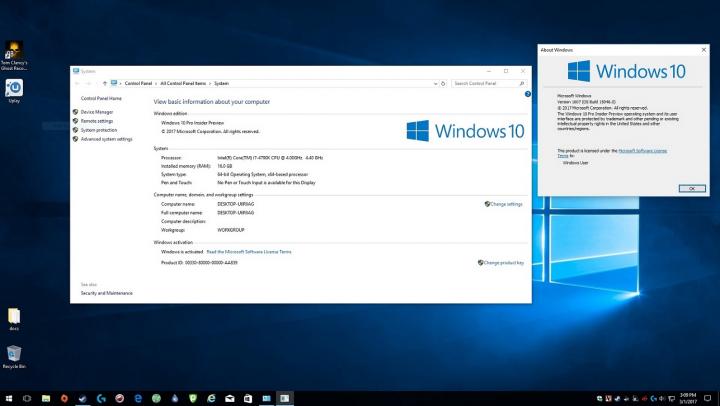Open the Action Center notification icon
720x406 pixels.
tap(708, 398)
